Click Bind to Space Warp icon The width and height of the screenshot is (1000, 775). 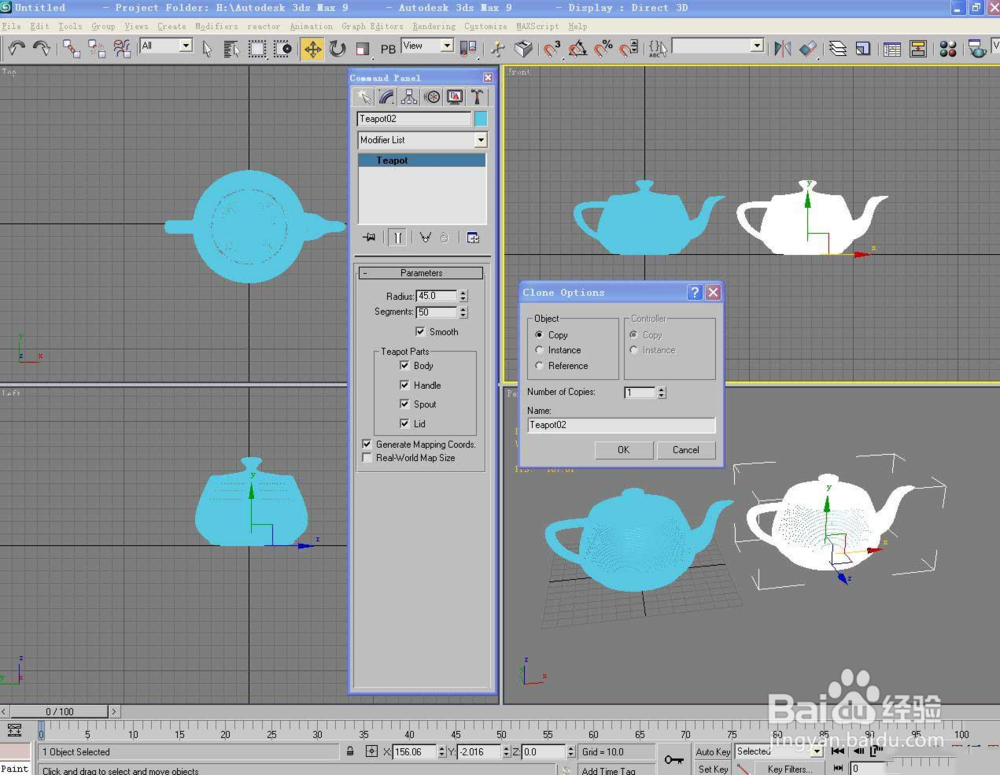pyautogui.click(x=121, y=48)
